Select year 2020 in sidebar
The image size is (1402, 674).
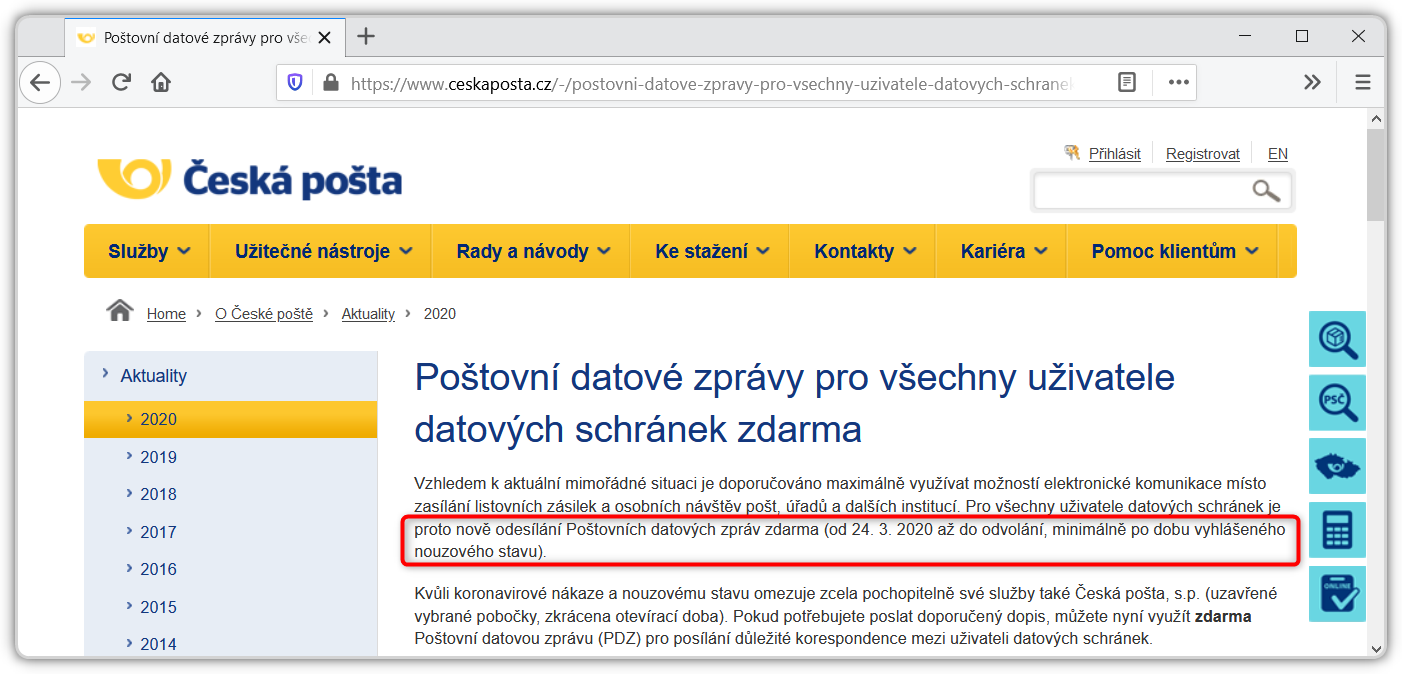(231, 419)
